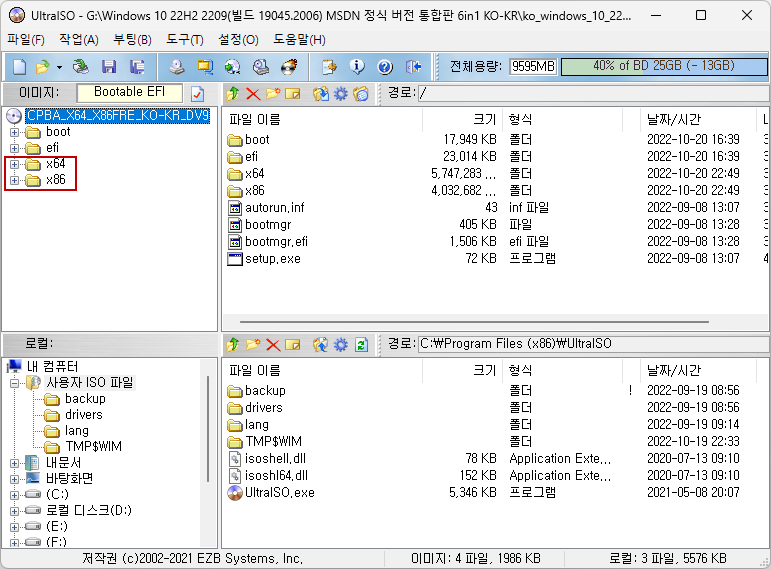
Task: Click Rename icon in local pane toolbar
Action: [293, 345]
